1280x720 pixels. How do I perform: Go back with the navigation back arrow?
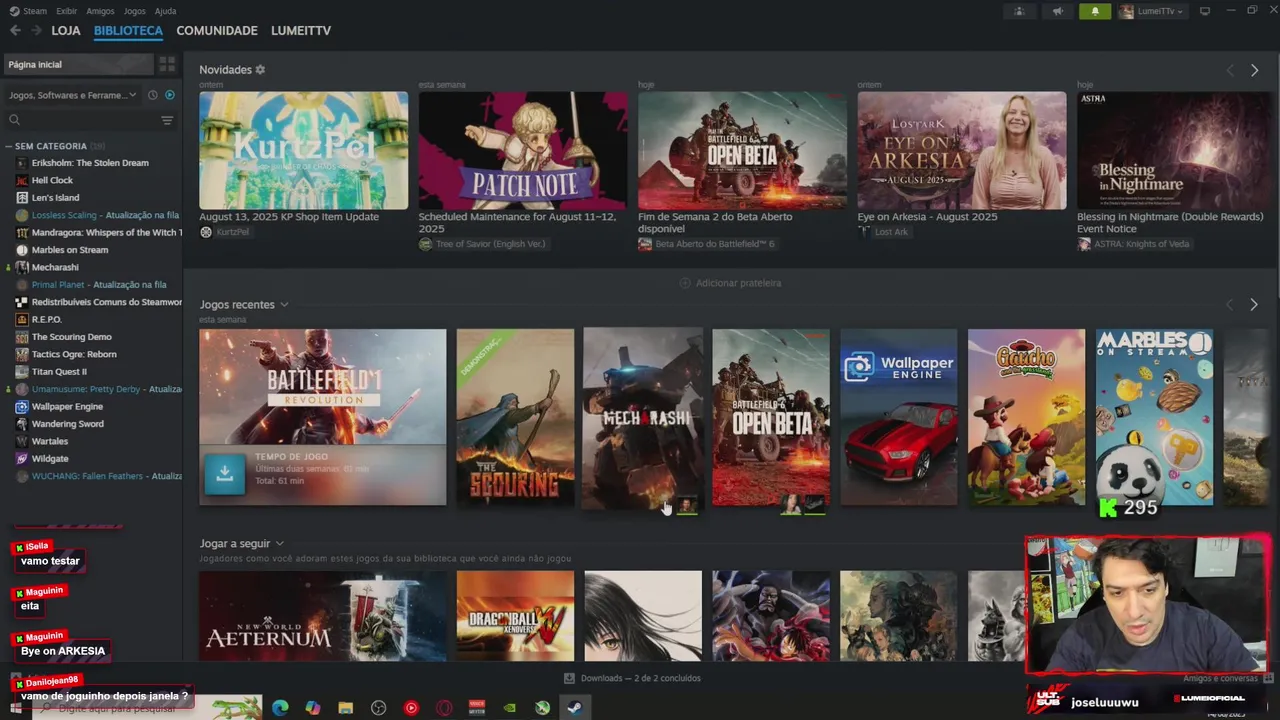point(15,30)
